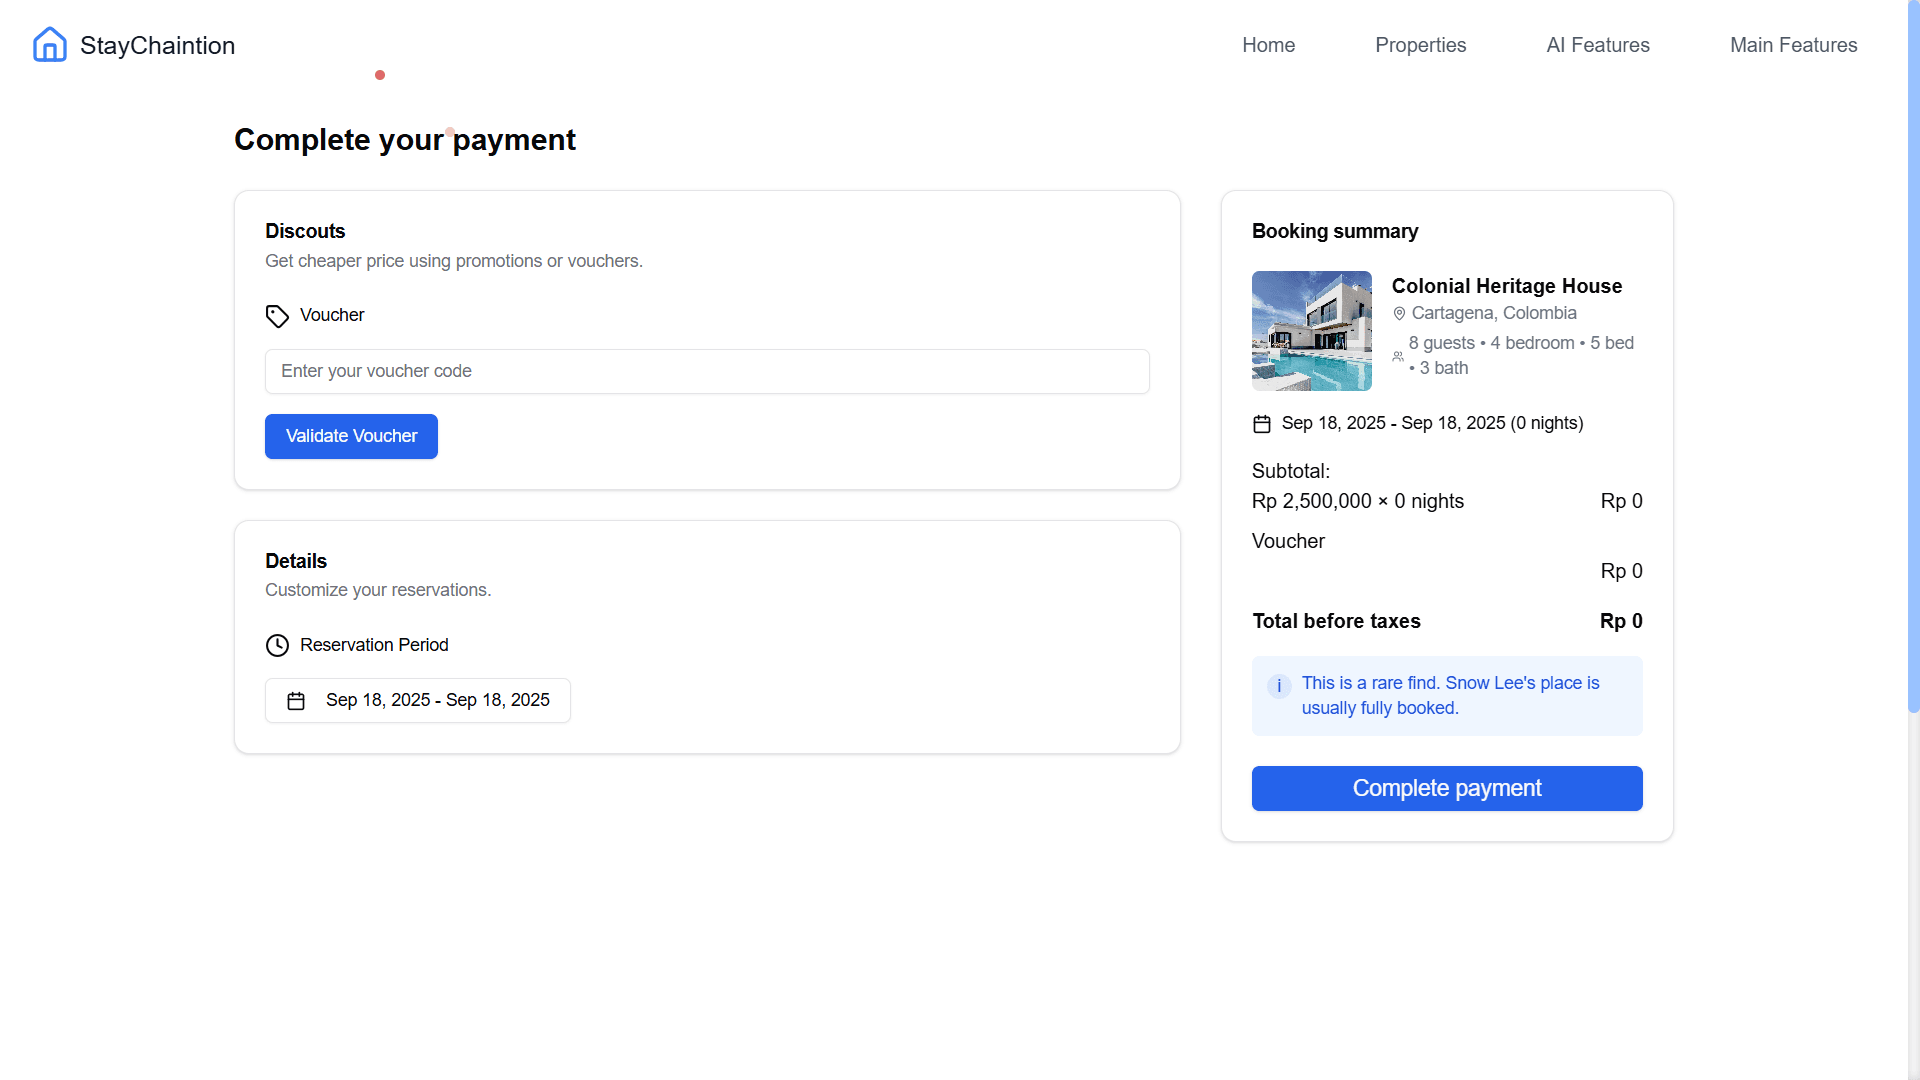This screenshot has height=1080, width=1920.
Task: Select the voucher tag icon
Action: 277,316
